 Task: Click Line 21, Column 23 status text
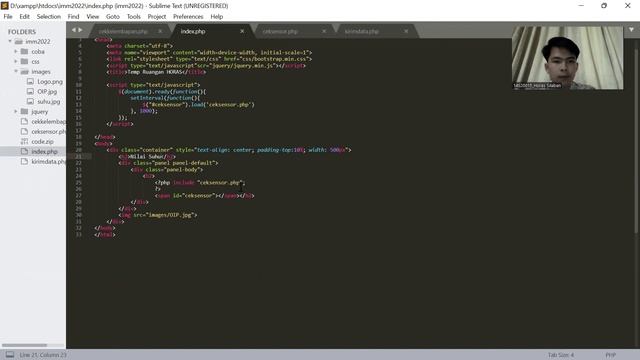(x=43, y=355)
